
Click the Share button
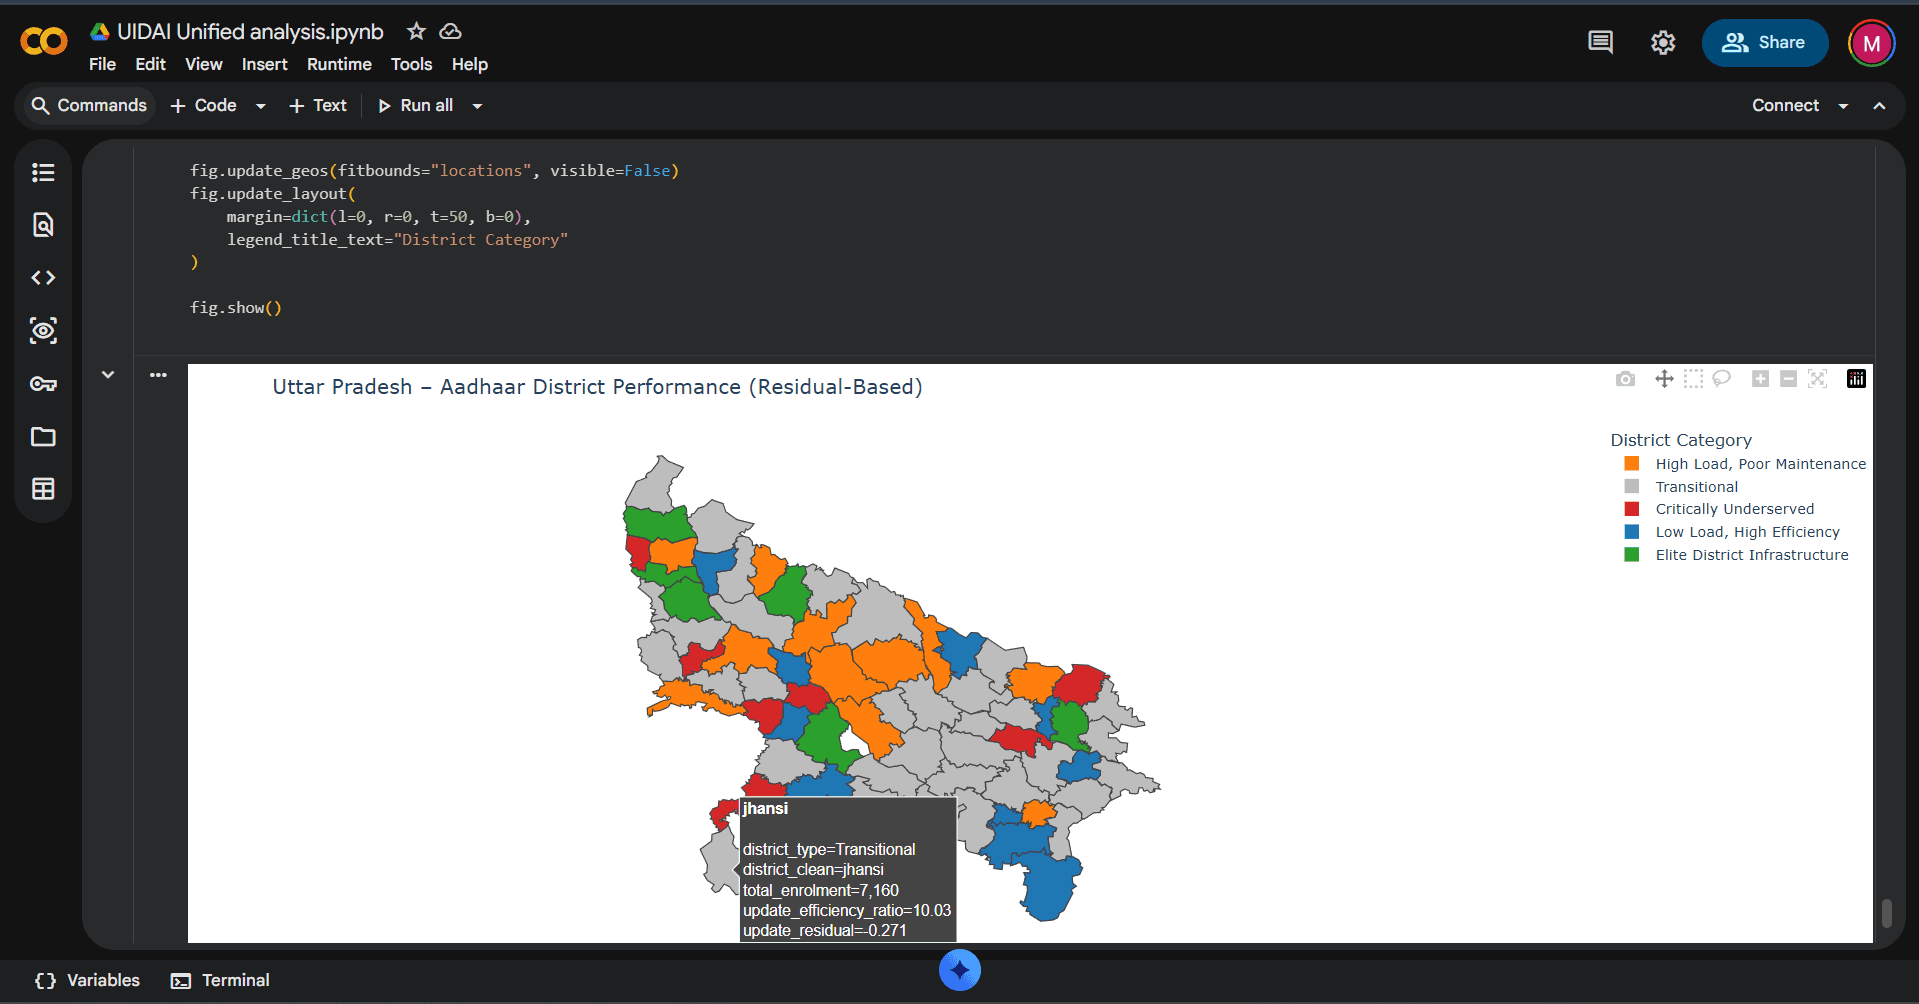click(1764, 42)
